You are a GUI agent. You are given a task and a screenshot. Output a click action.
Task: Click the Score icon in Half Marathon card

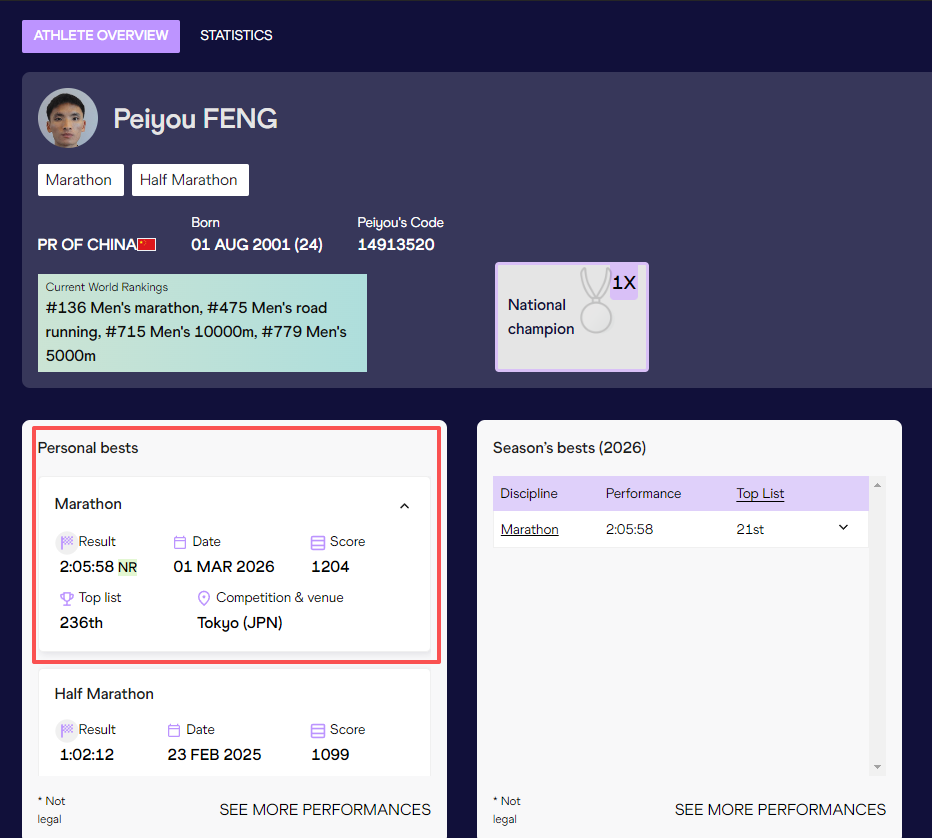pyautogui.click(x=318, y=730)
